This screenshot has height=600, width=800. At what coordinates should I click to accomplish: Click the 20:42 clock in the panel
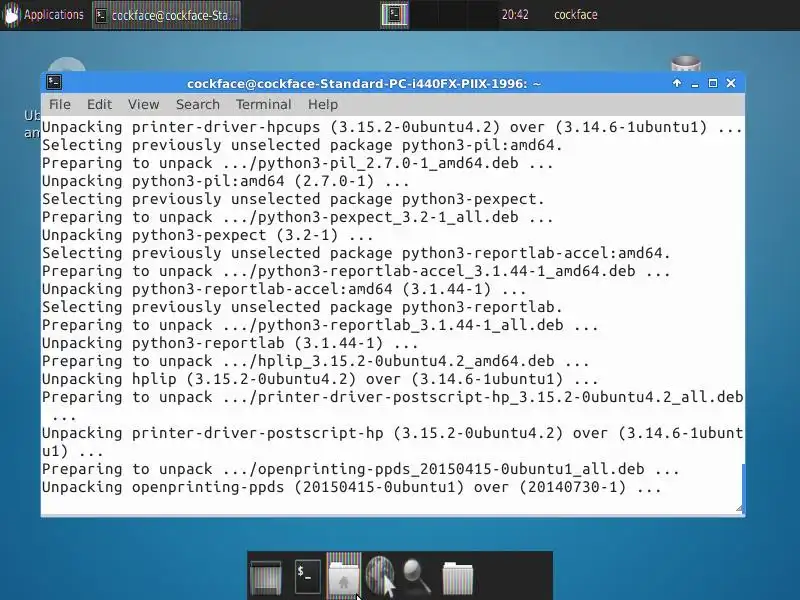(514, 15)
